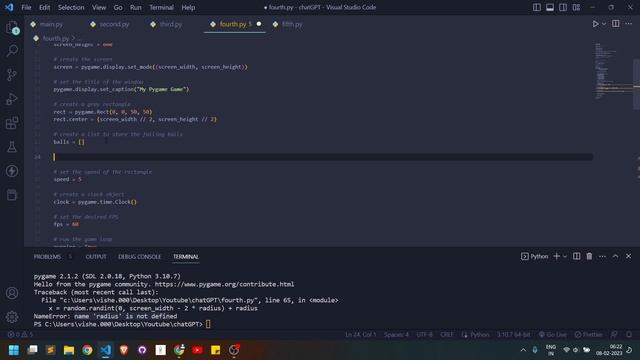Open the Manage gear in activity bar
This screenshot has height=360, width=640.
click(12, 316)
